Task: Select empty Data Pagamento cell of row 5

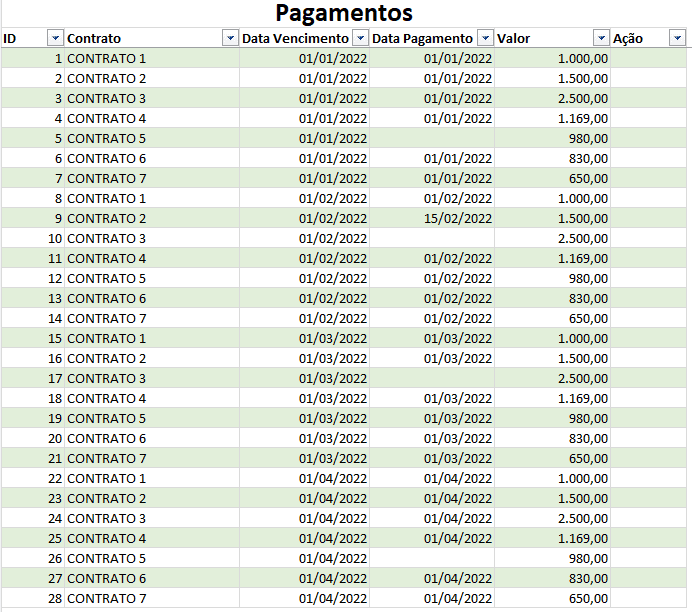Action: (432, 139)
